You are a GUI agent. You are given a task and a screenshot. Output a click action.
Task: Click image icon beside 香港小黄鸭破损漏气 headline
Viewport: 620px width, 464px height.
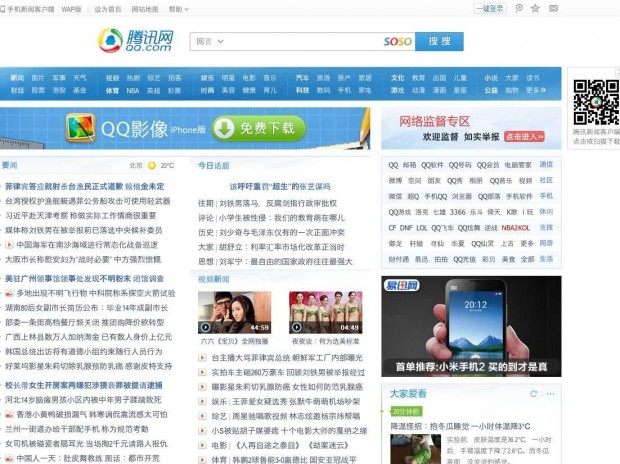[9, 415]
